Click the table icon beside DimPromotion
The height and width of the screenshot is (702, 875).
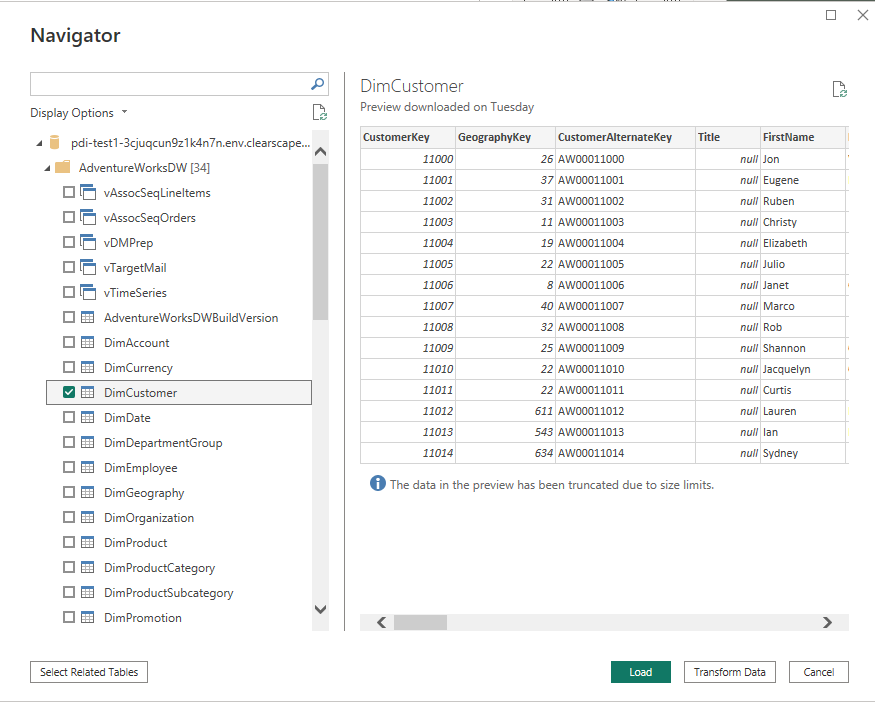pos(86,617)
